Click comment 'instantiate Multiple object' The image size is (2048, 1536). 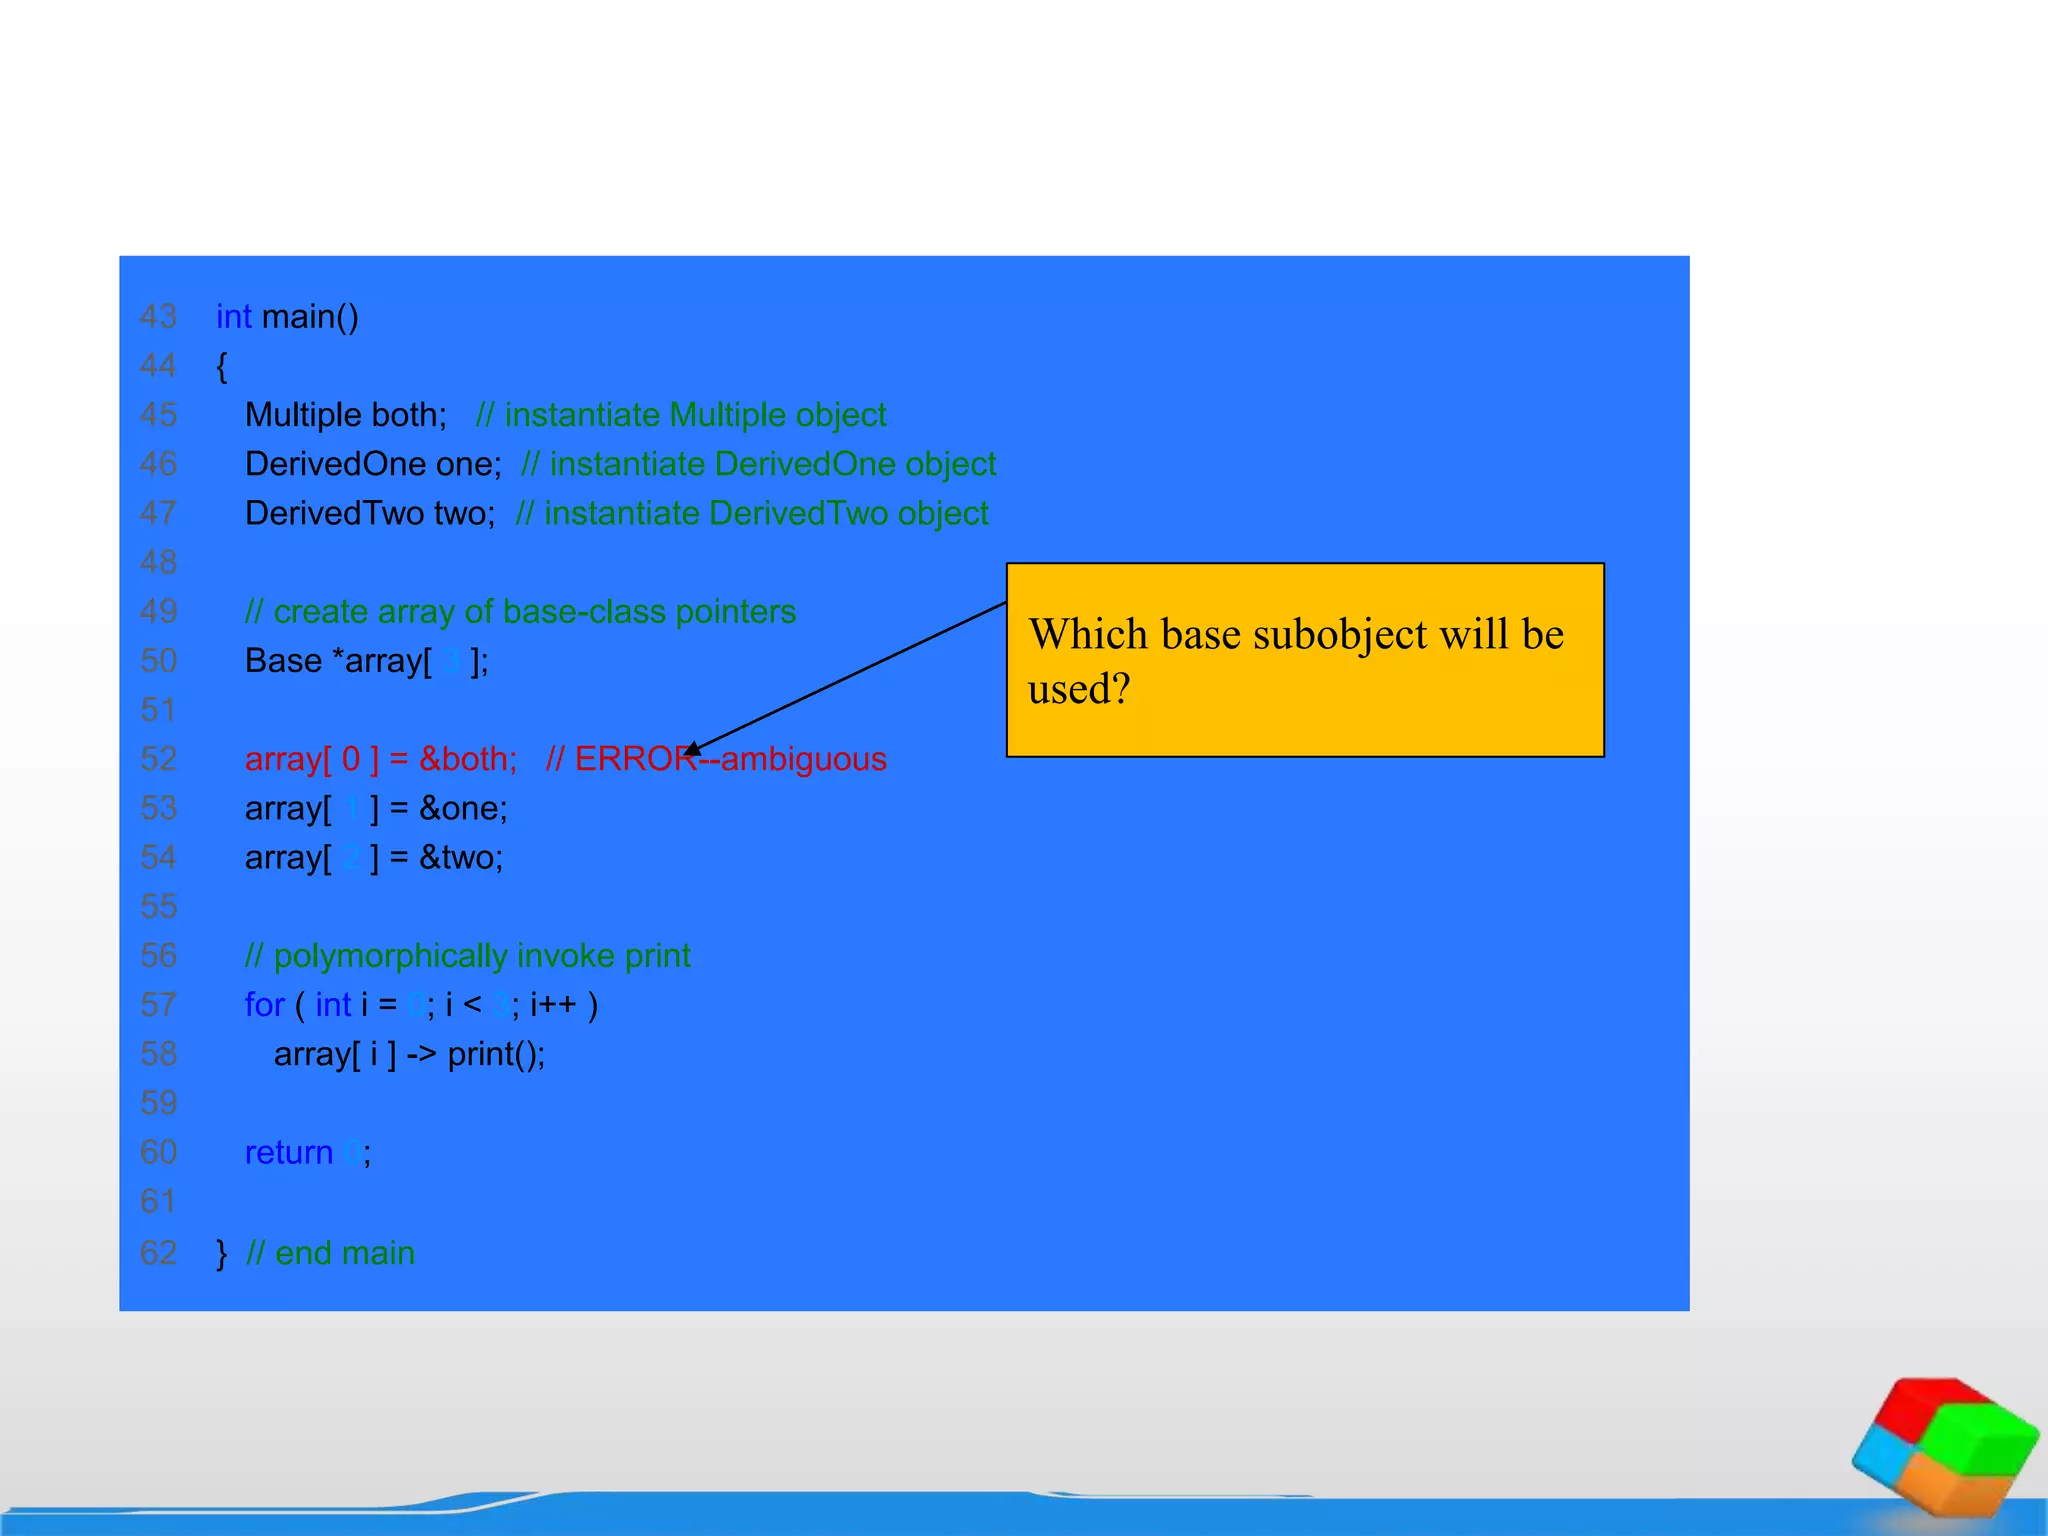click(x=681, y=415)
